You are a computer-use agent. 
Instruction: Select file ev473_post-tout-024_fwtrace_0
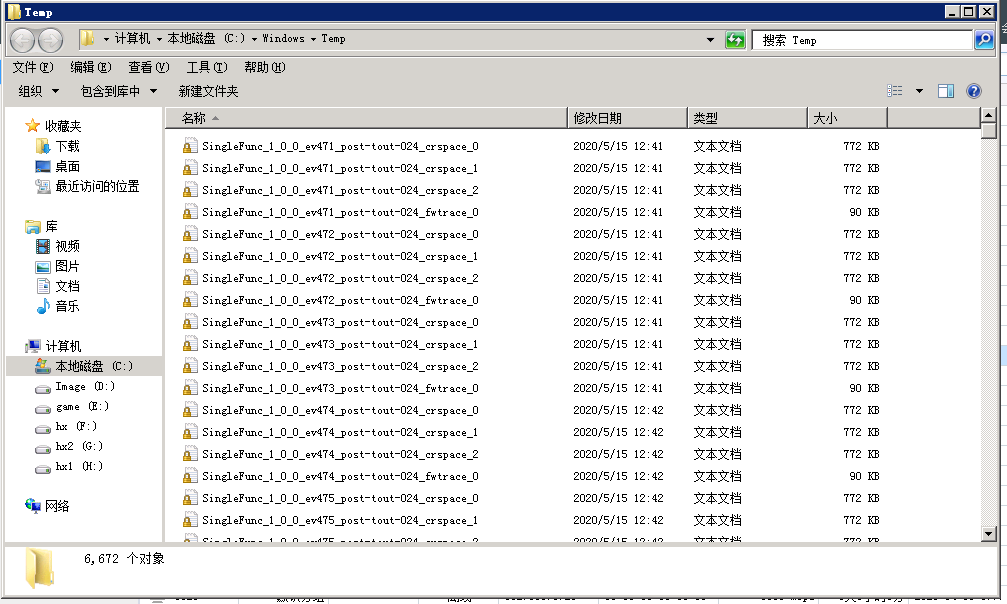point(340,388)
